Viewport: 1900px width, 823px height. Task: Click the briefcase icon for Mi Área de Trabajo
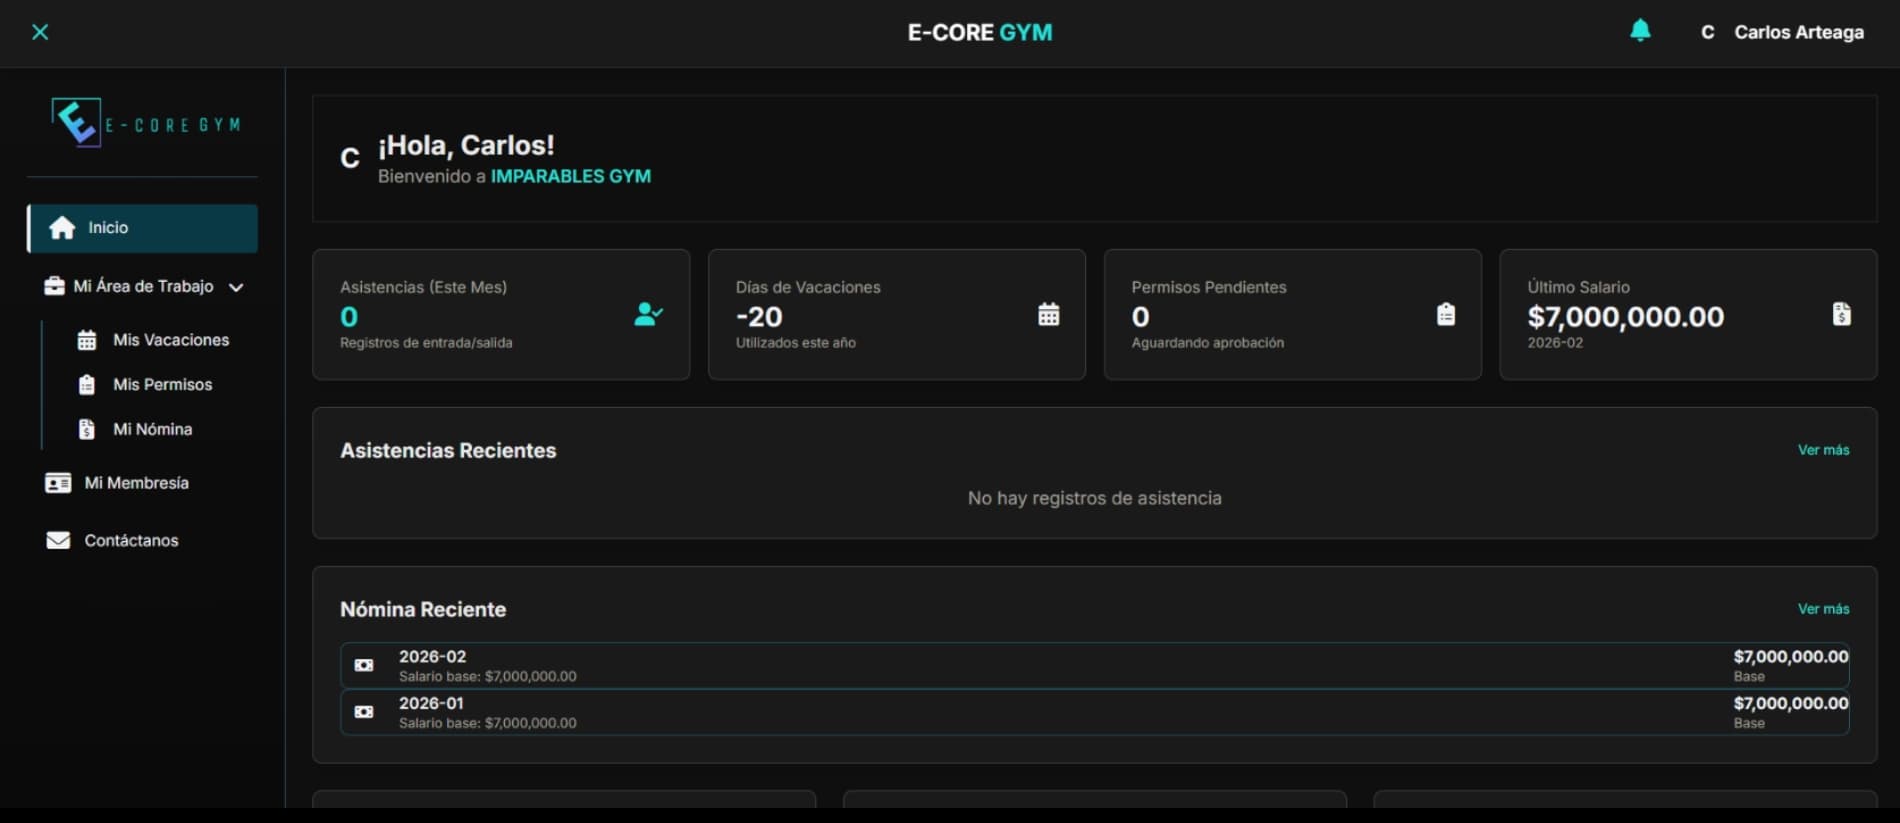pyautogui.click(x=54, y=286)
